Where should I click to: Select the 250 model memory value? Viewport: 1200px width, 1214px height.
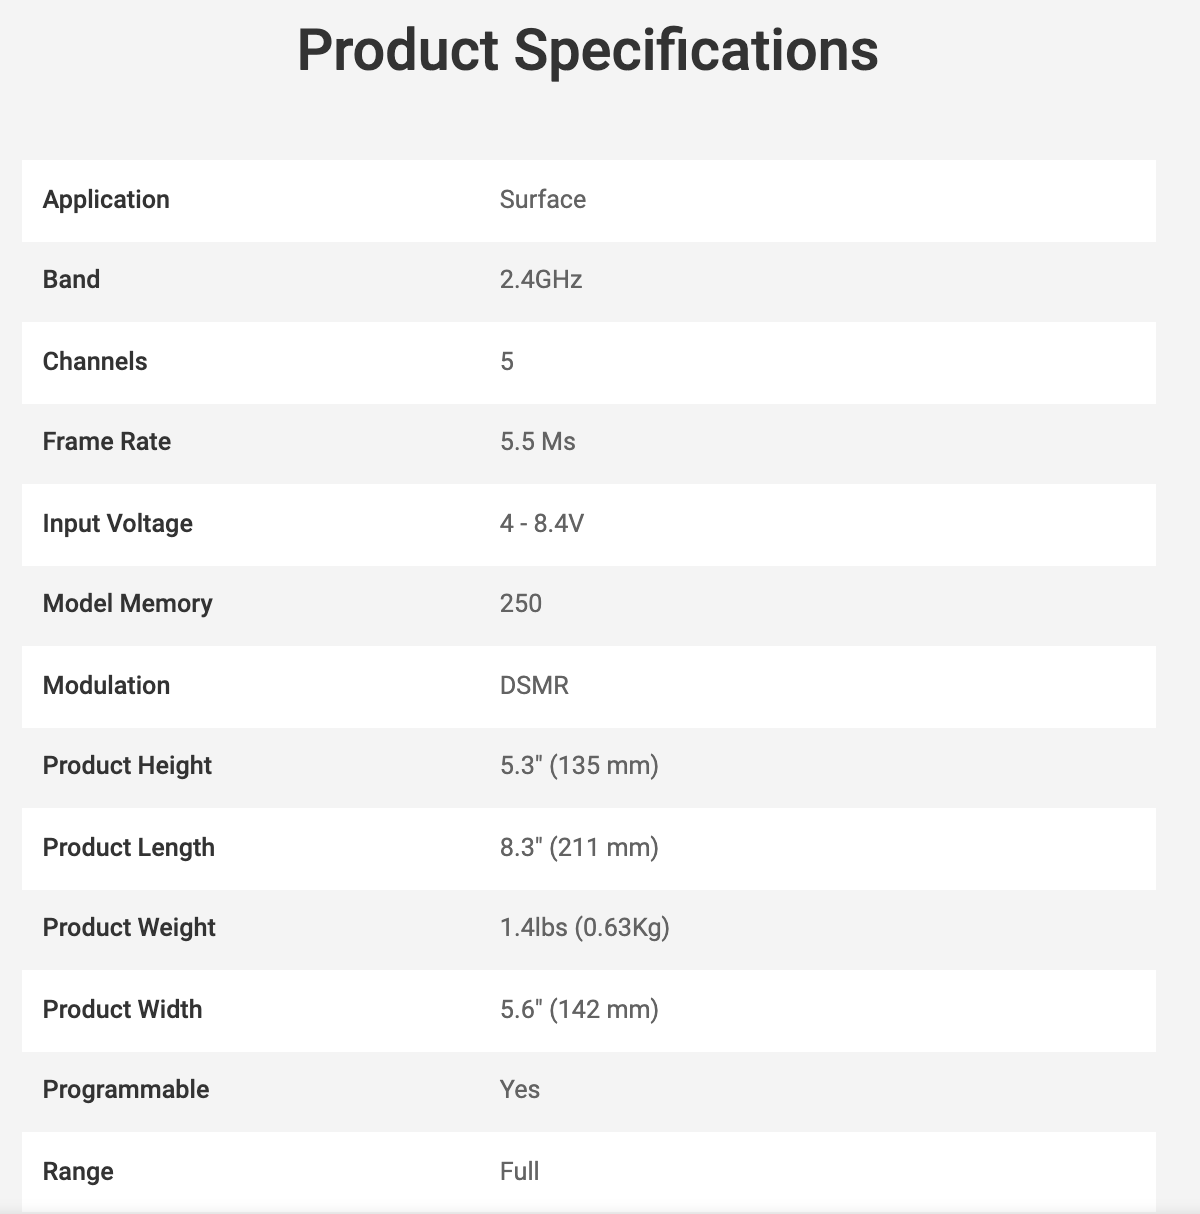tap(520, 604)
